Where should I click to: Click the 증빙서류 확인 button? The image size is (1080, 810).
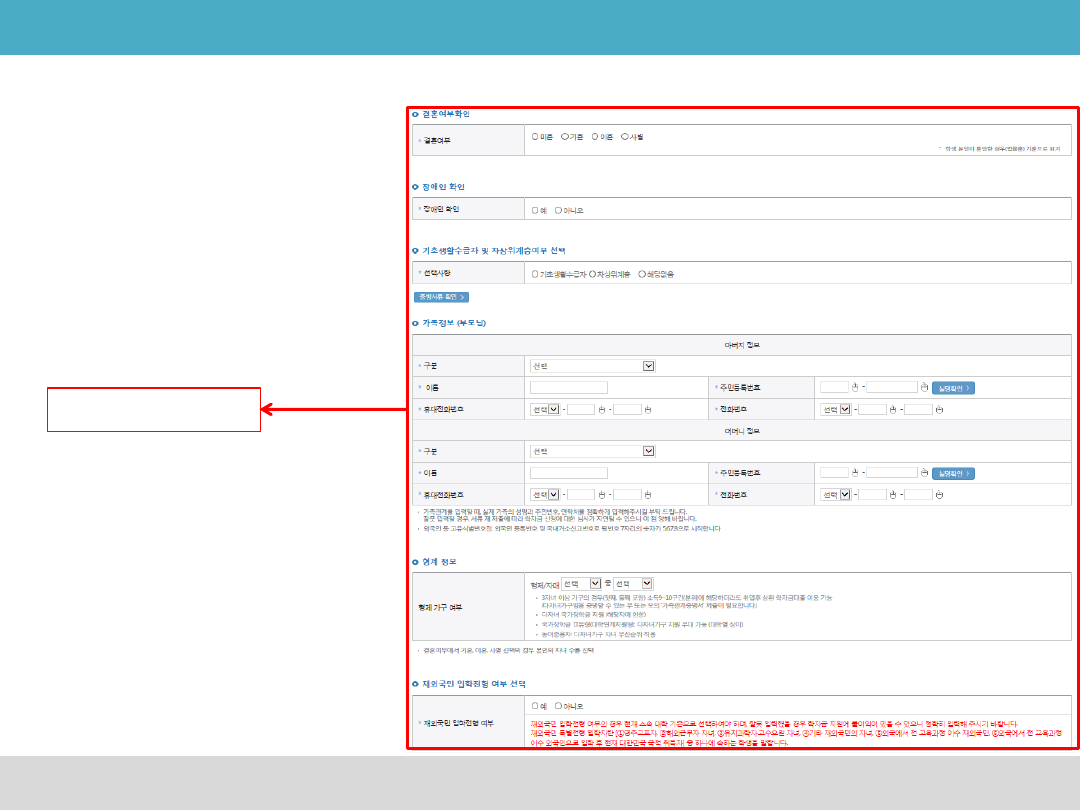tap(442, 297)
